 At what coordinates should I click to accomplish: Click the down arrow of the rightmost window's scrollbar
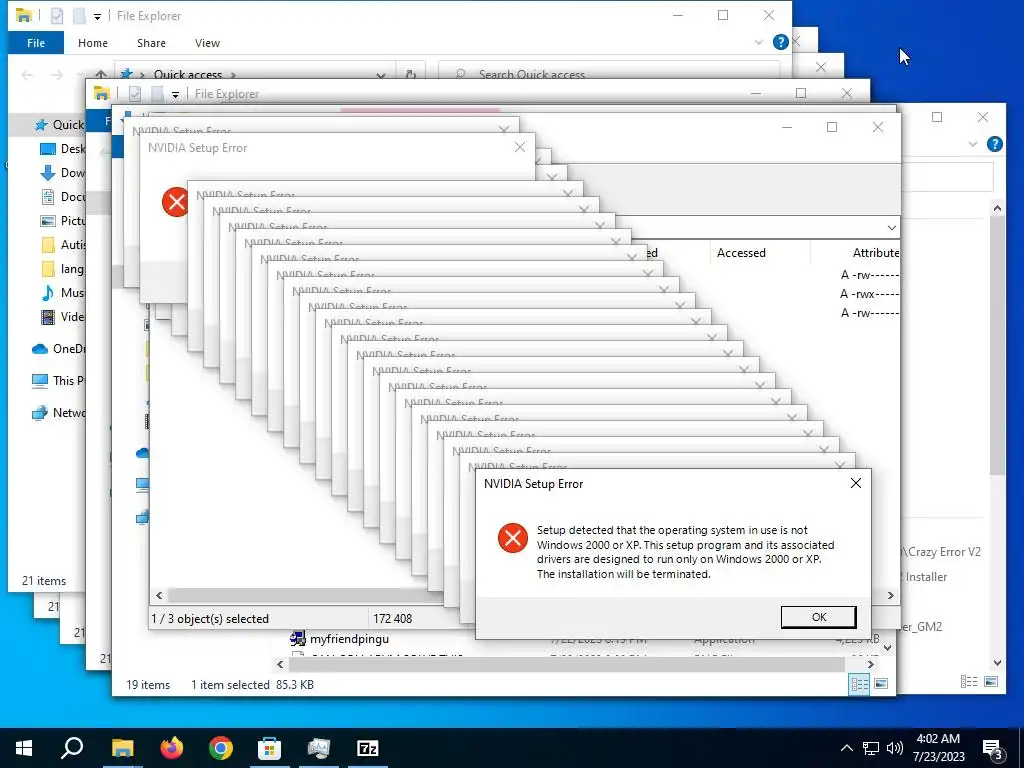pos(997,662)
